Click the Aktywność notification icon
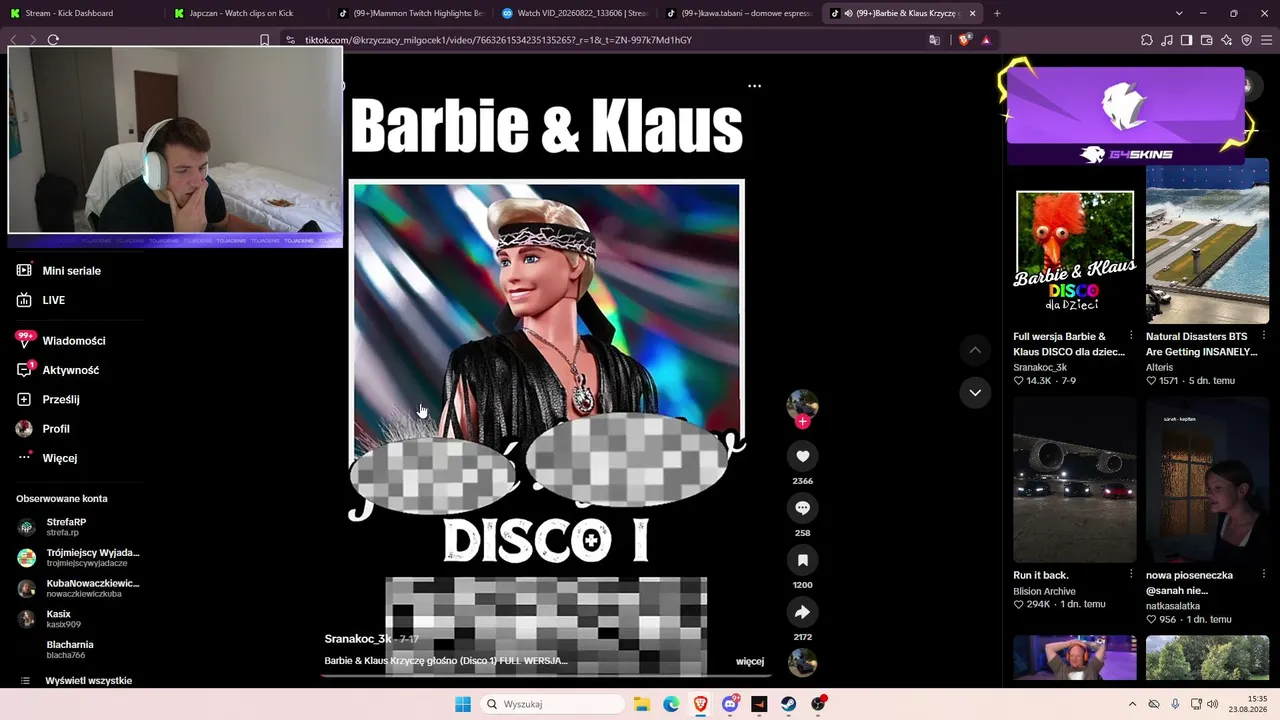 point(24,370)
